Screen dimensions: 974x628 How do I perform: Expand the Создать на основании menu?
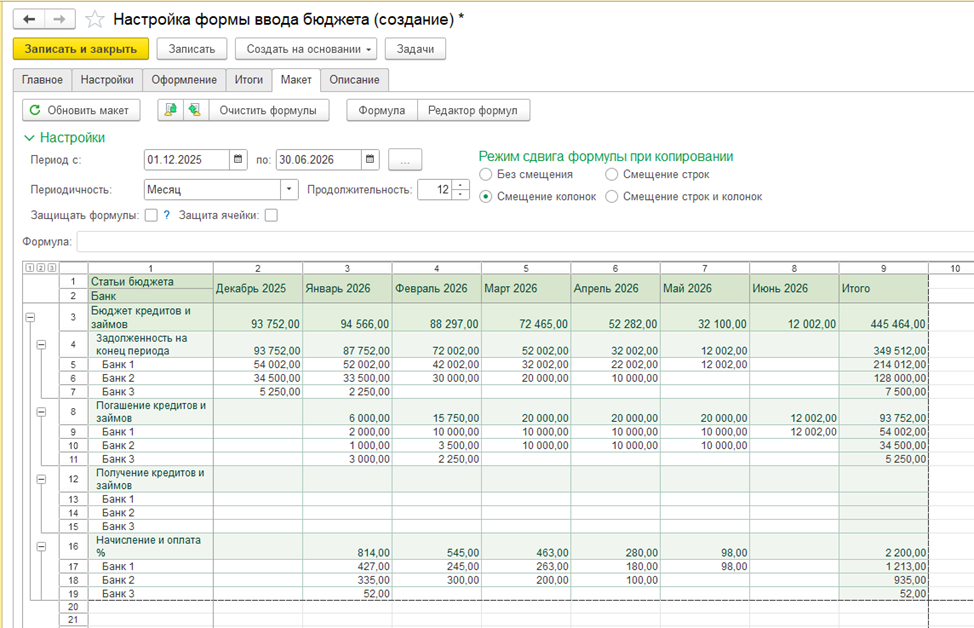point(307,49)
